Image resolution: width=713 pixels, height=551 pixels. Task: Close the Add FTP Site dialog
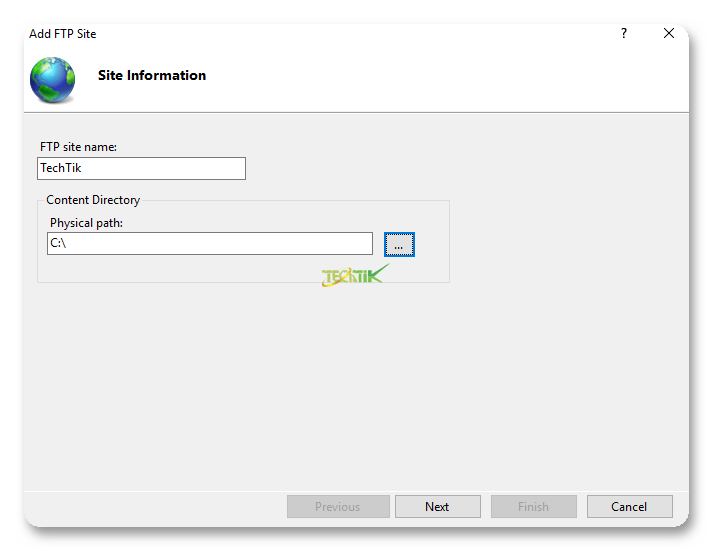(x=669, y=33)
